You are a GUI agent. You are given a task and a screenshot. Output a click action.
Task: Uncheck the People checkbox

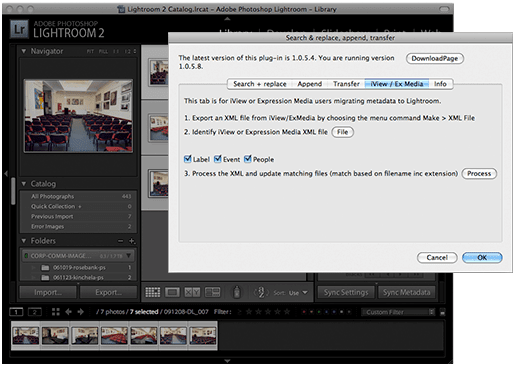pyautogui.click(x=247, y=159)
